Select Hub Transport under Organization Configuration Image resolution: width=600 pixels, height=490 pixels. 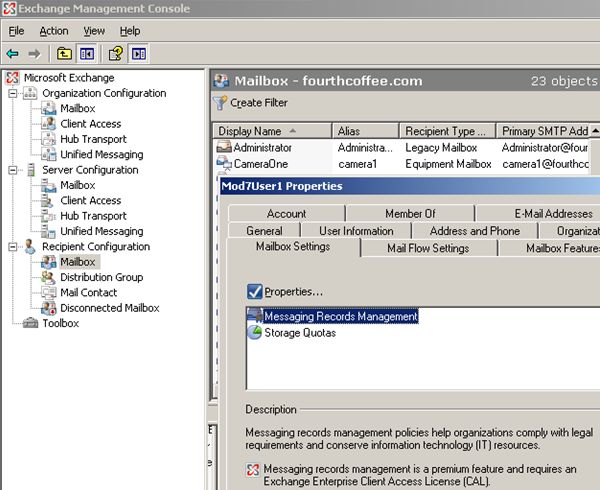pos(93,139)
